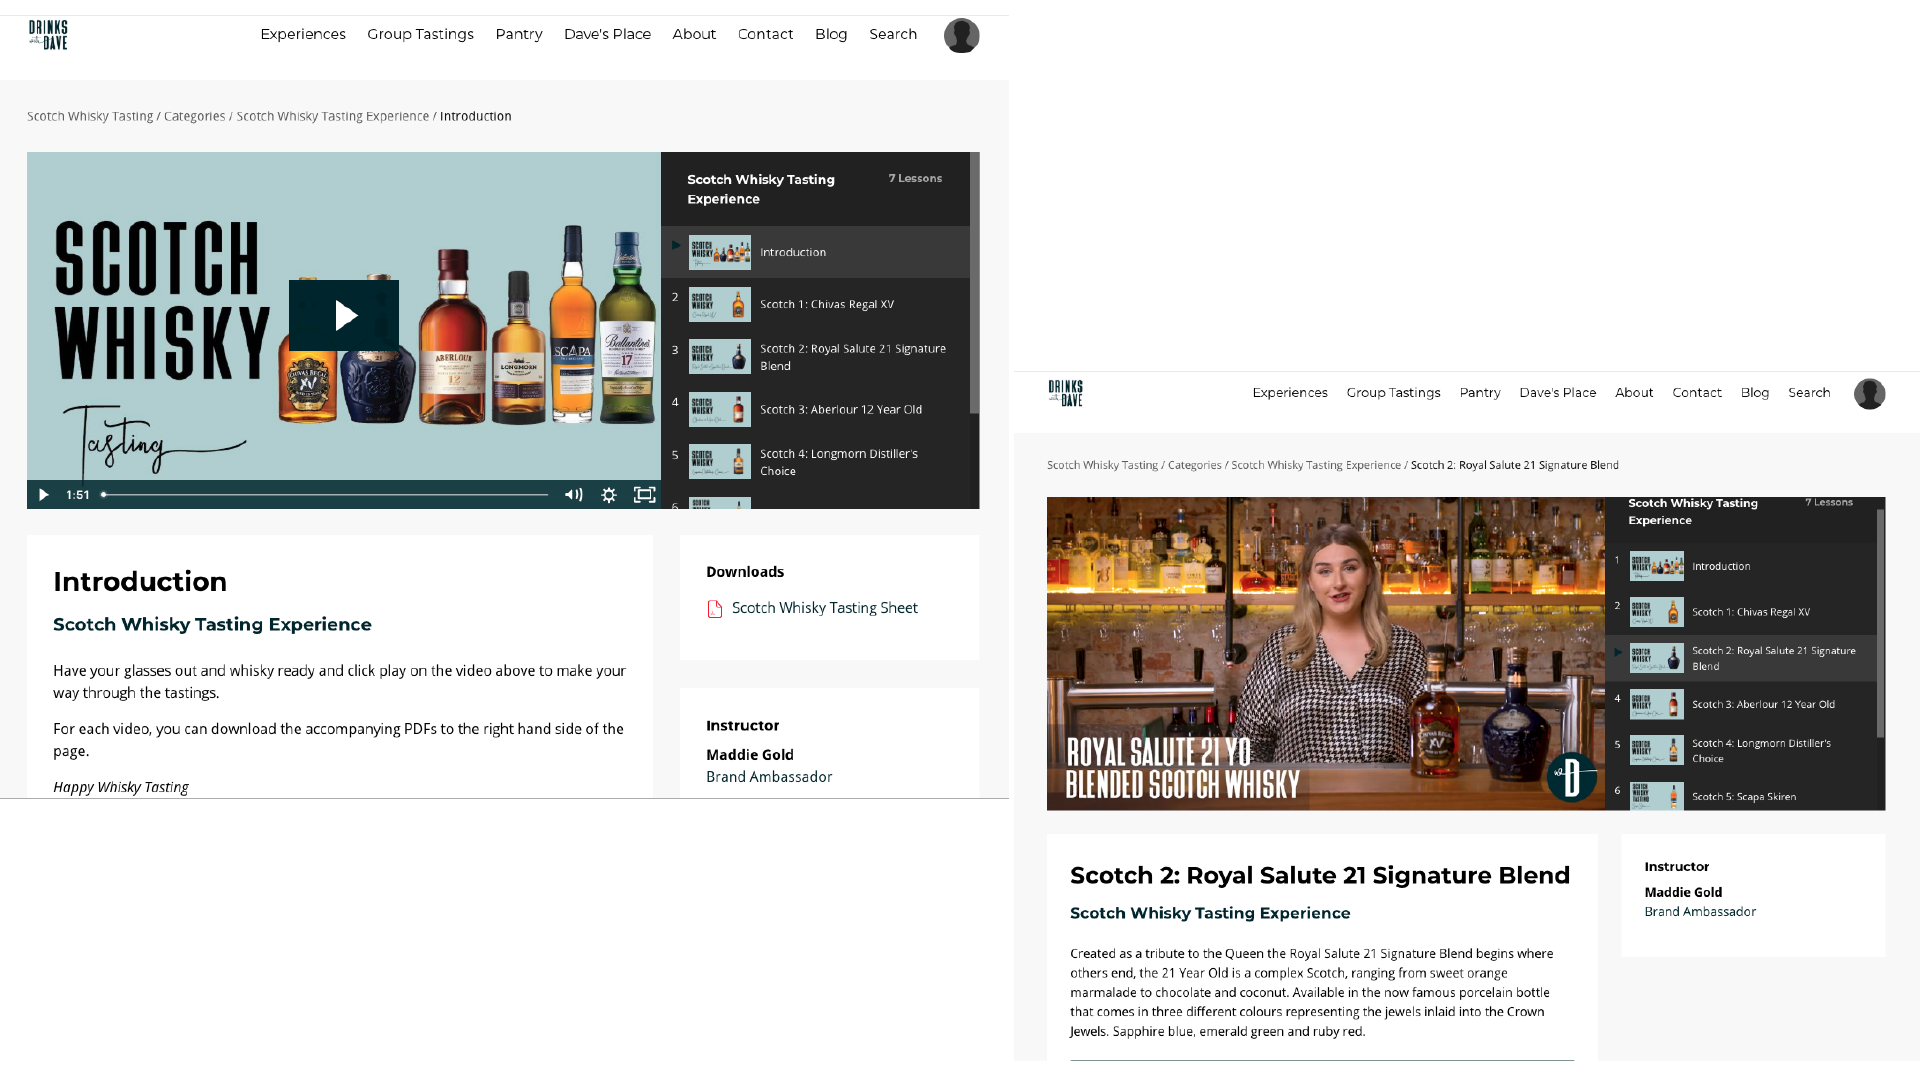Select lesson Scotch 1: Chivas Regal XV
Viewport: 1920px width, 1080px height.
826,305
